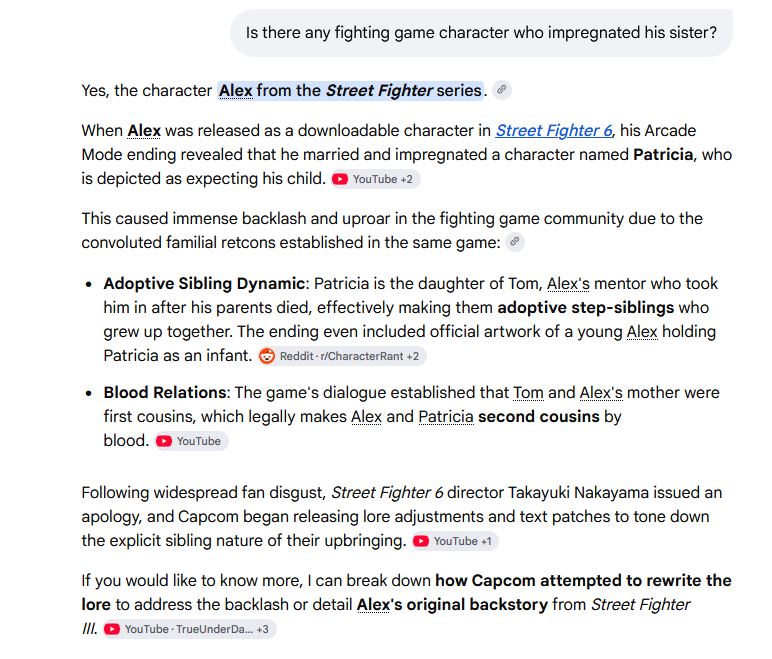Click the user question message bubble
The width and height of the screenshot is (772, 659).
(481, 33)
